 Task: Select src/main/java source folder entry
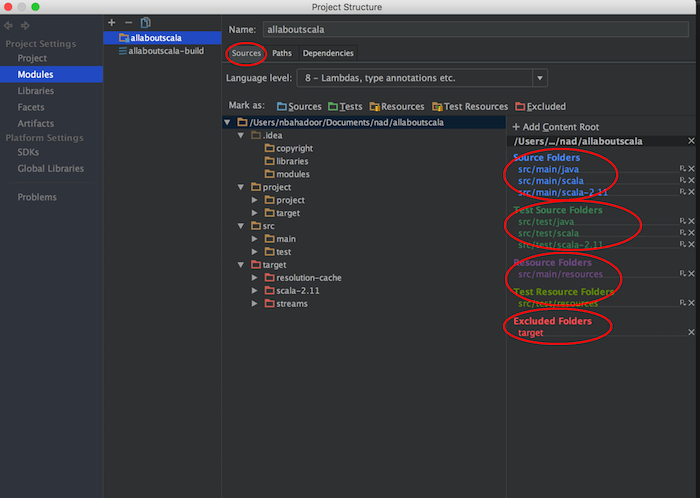[548, 169]
